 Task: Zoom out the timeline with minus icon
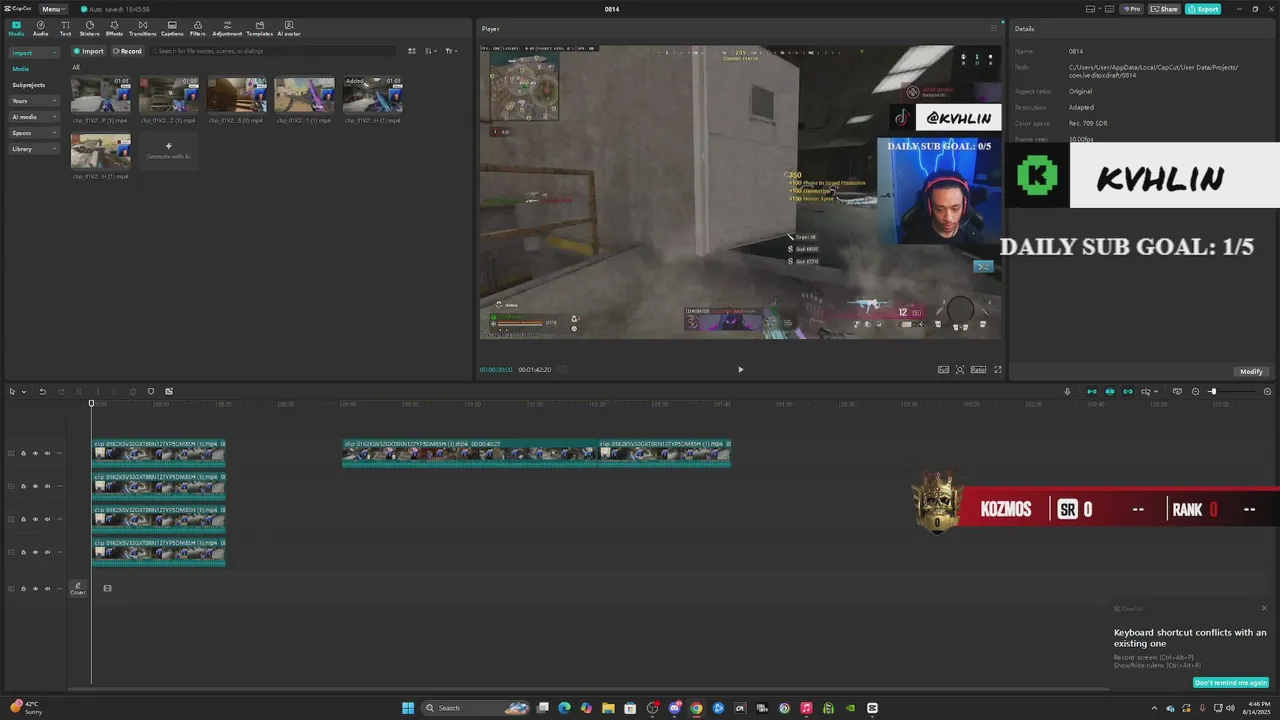(1195, 391)
